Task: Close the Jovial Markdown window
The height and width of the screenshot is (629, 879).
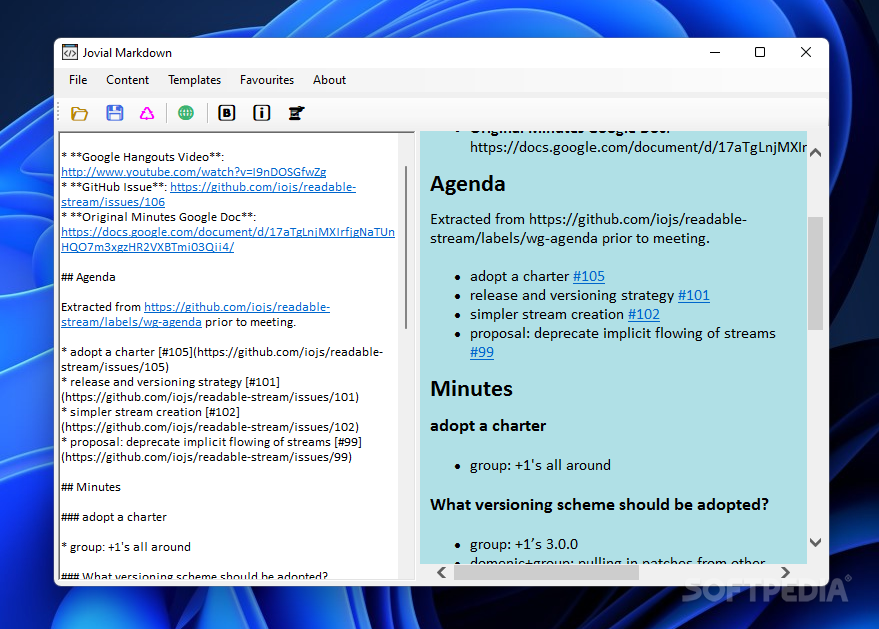Action: coord(806,52)
